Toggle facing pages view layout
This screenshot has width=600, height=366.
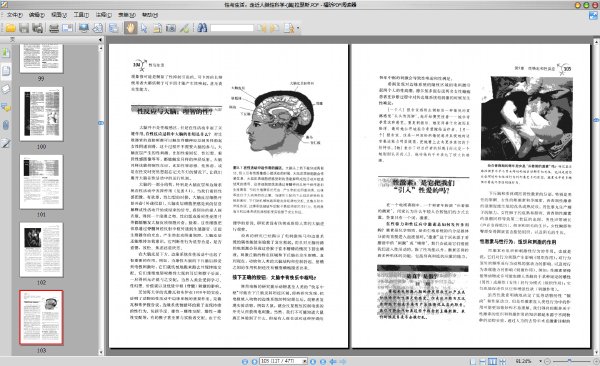[x=492, y=361]
